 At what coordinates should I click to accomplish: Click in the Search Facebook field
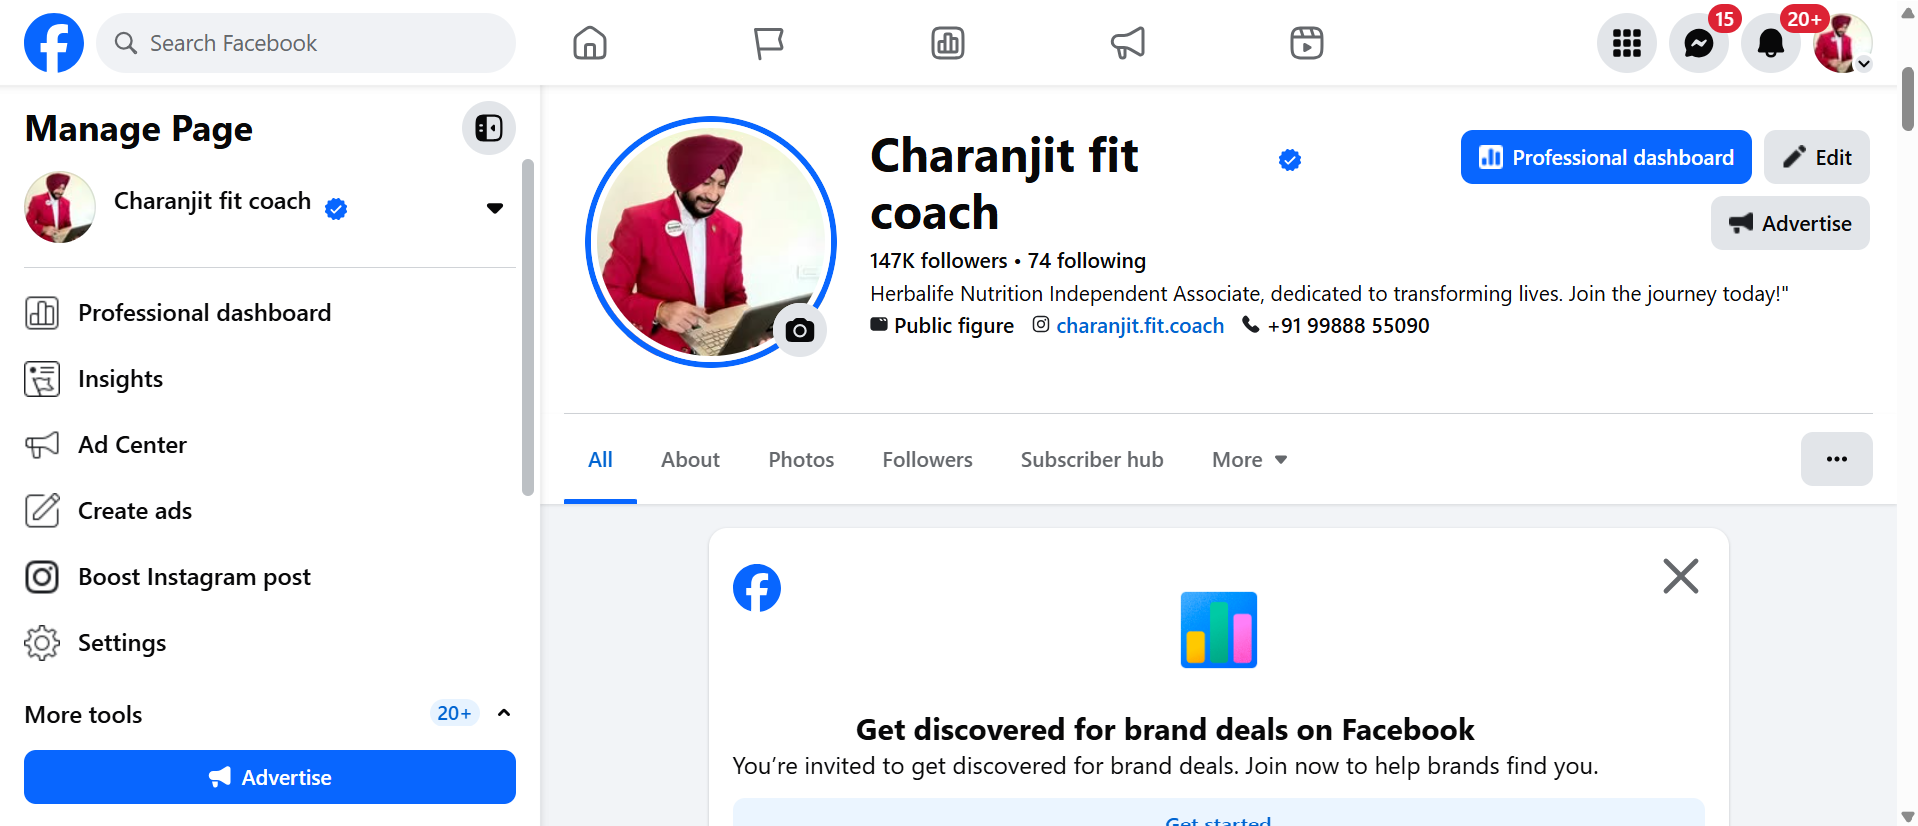pyautogui.click(x=320, y=43)
